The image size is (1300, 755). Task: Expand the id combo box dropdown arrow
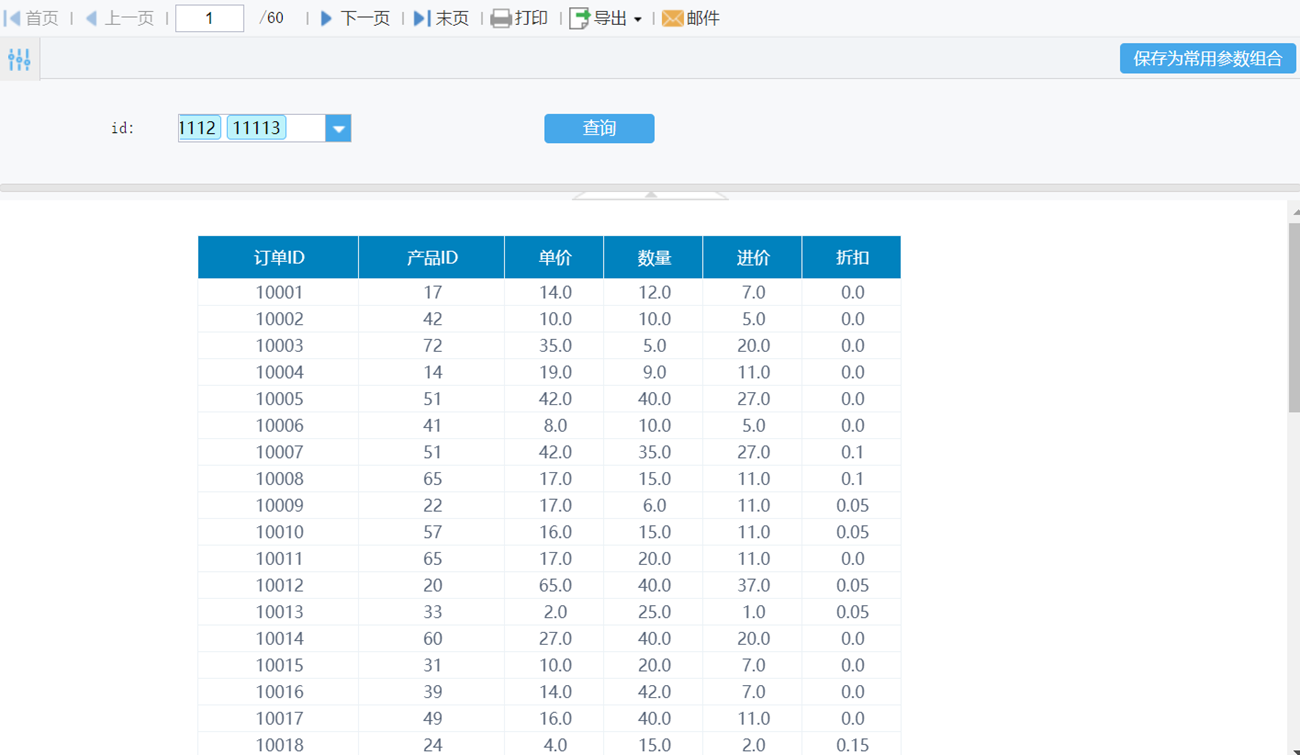click(338, 128)
